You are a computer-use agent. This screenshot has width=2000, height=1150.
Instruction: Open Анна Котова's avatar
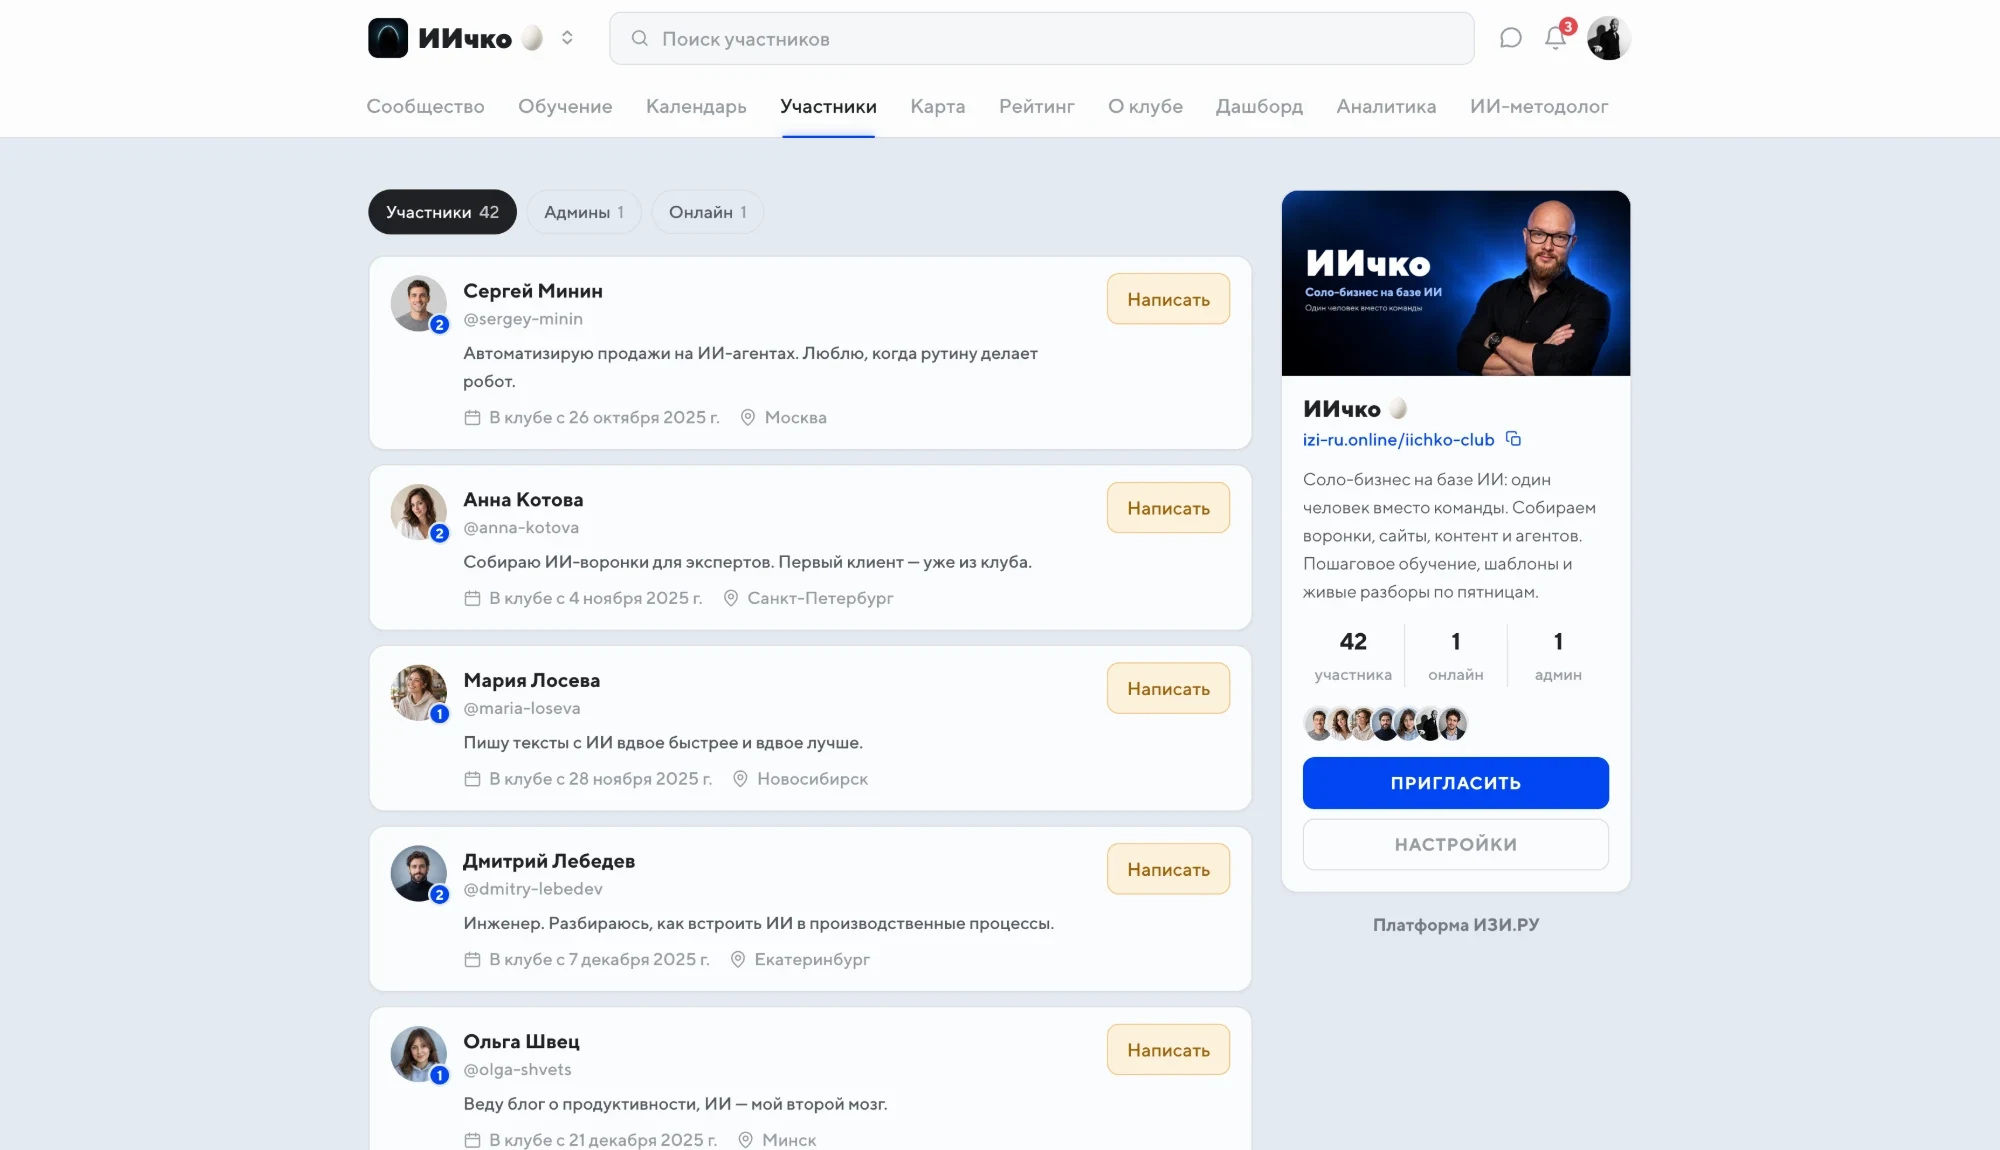point(418,512)
